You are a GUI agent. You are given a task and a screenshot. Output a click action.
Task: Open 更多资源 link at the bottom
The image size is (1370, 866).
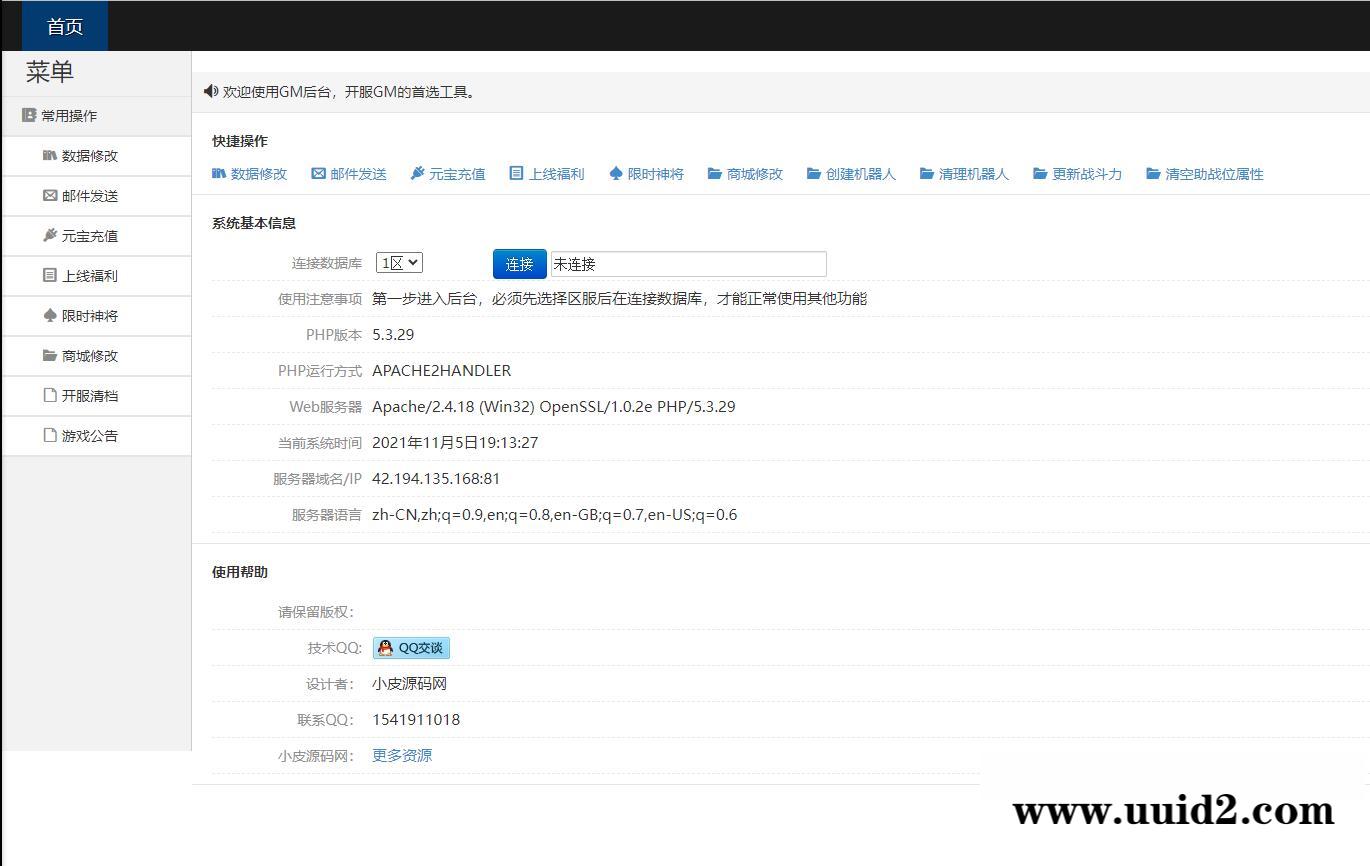click(402, 755)
